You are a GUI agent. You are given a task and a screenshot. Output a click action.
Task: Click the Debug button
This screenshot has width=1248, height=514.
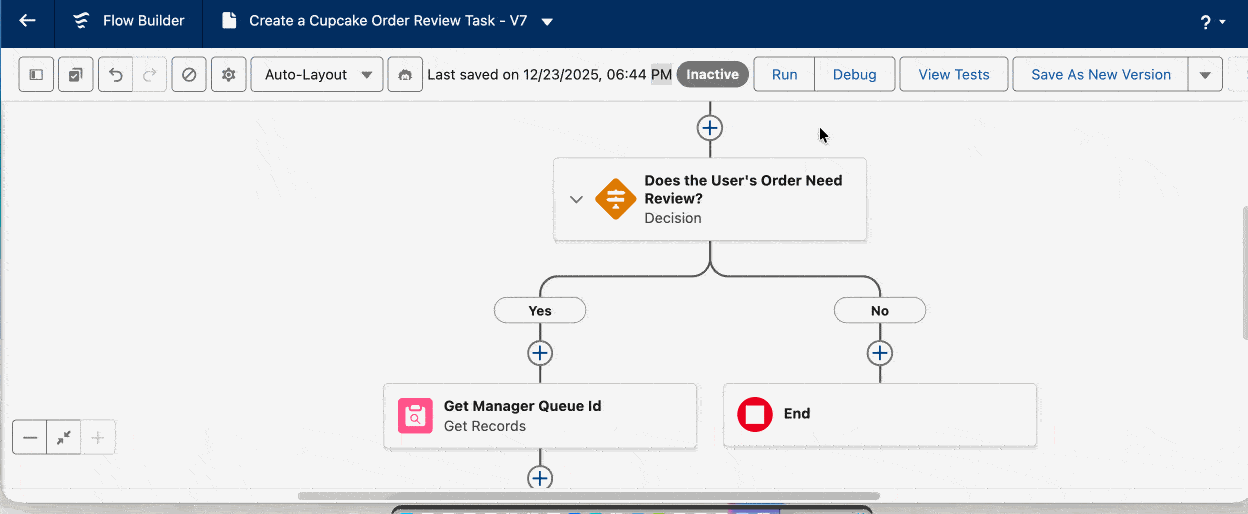click(854, 75)
